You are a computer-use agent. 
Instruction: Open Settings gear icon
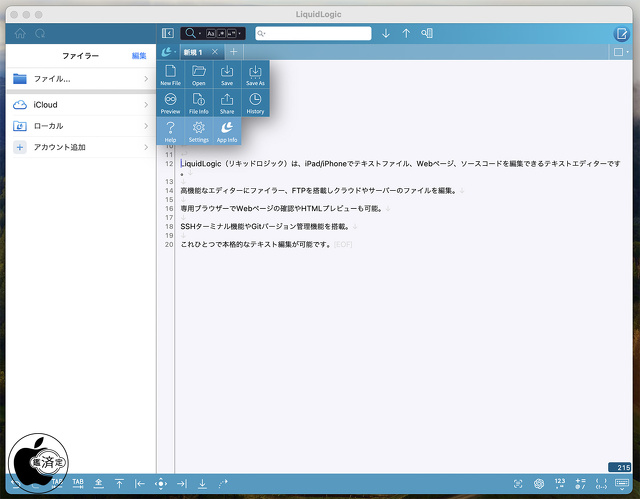tap(199, 131)
